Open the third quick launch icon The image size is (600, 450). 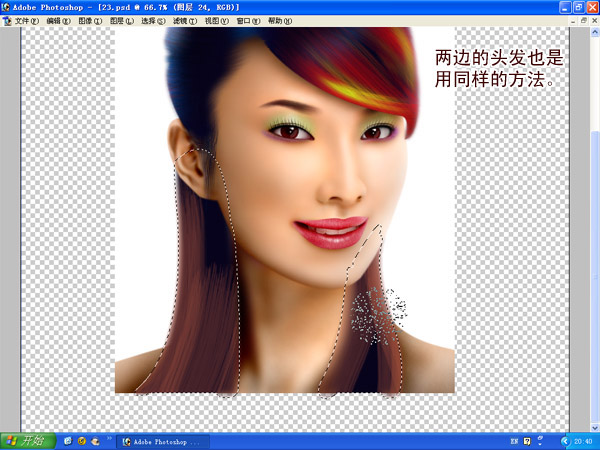95,441
